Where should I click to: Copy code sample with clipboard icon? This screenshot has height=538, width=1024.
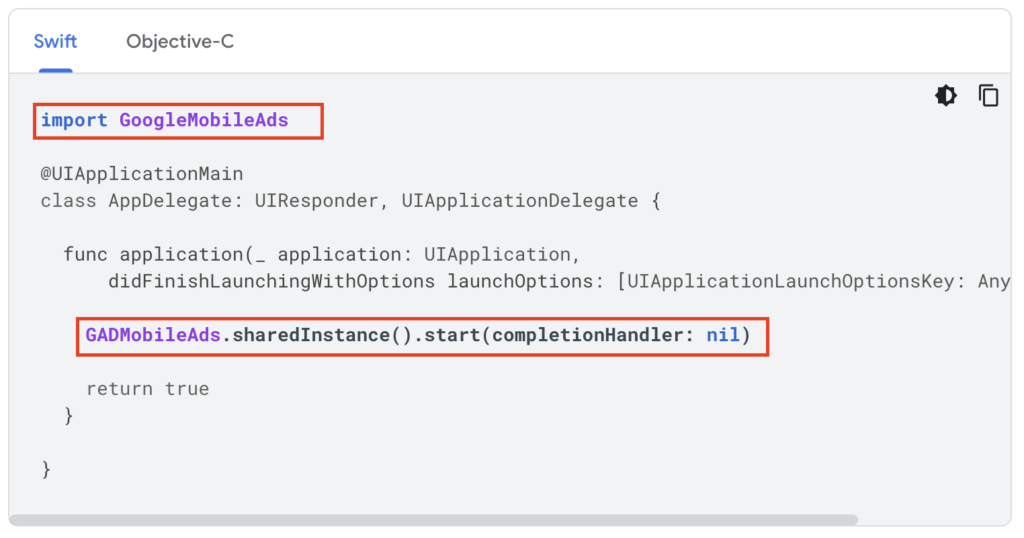988,96
